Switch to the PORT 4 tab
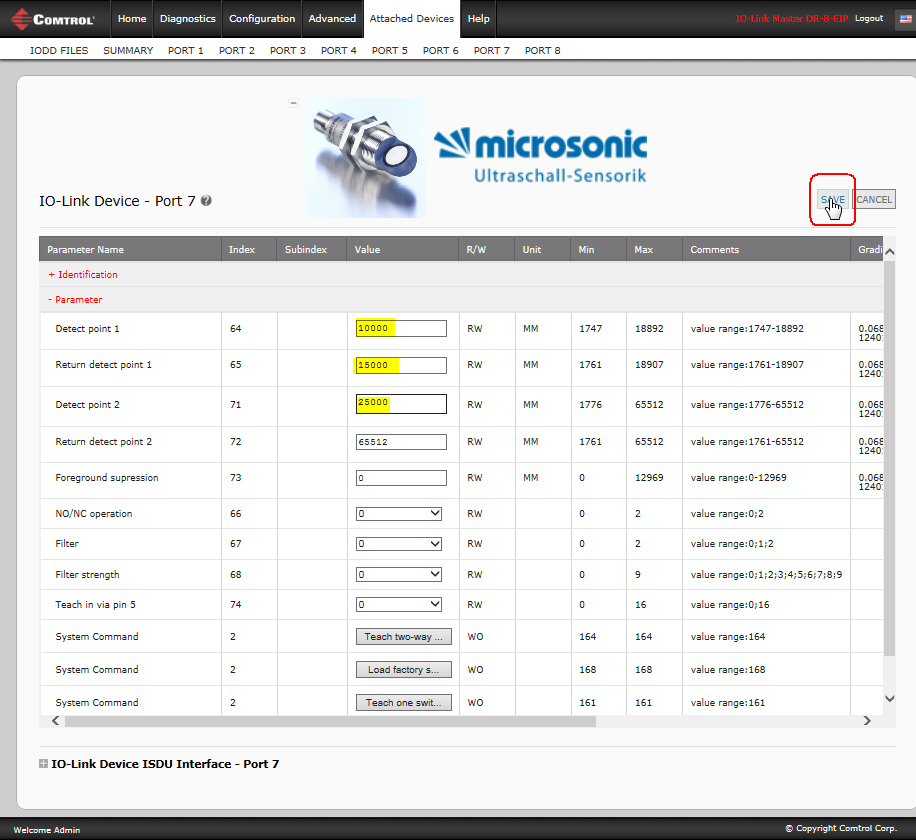The width and height of the screenshot is (916, 840). (x=338, y=50)
